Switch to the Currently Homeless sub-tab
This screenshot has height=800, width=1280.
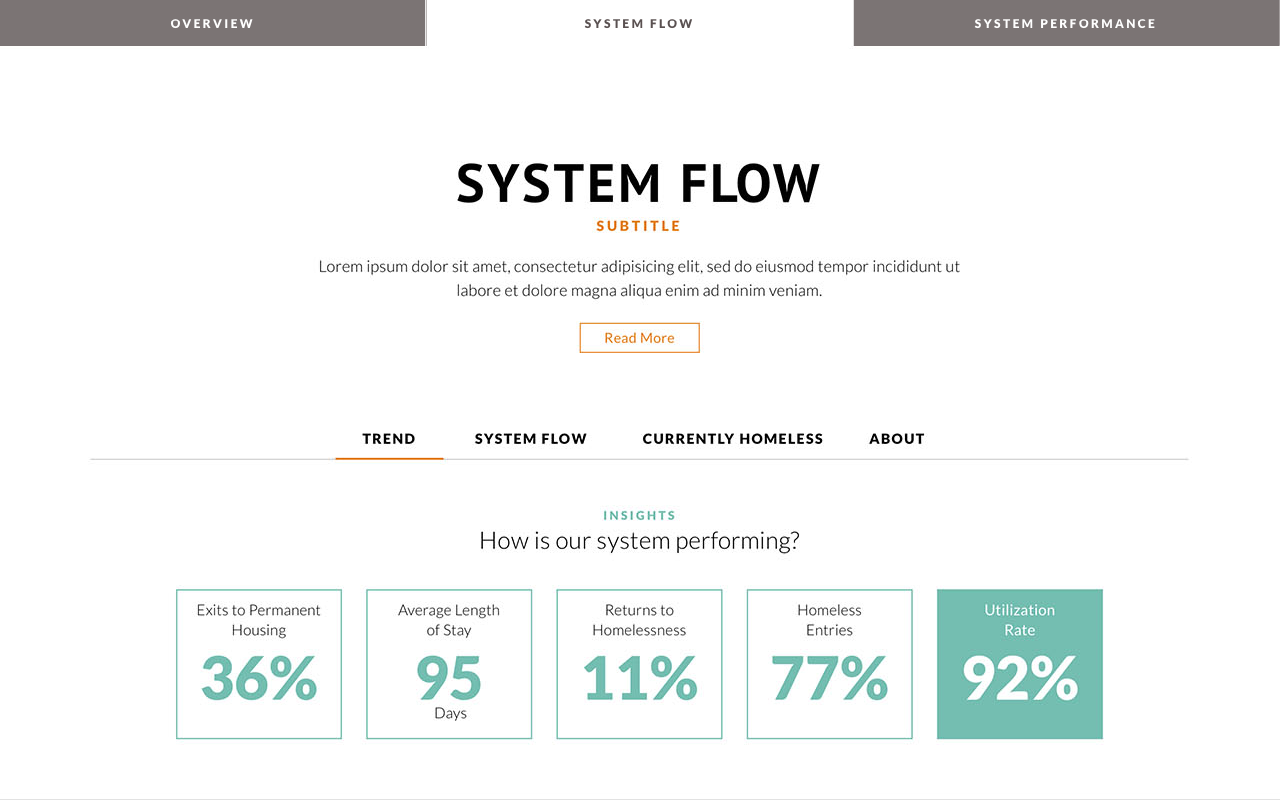click(732, 439)
